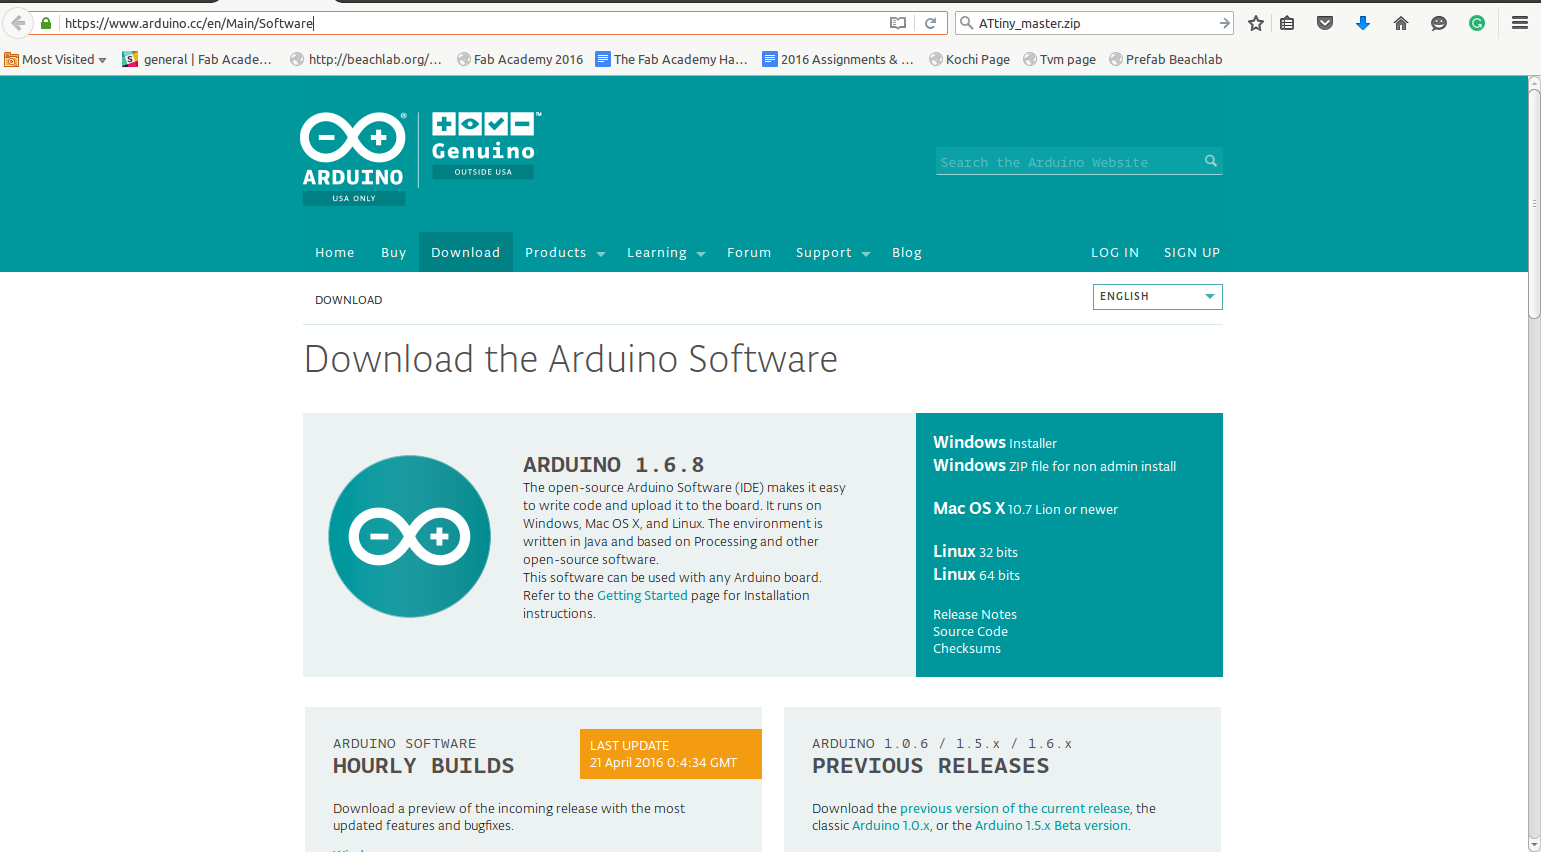The image size is (1541, 852).
Task: Select the Download navigation tab
Action: [x=466, y=252]
